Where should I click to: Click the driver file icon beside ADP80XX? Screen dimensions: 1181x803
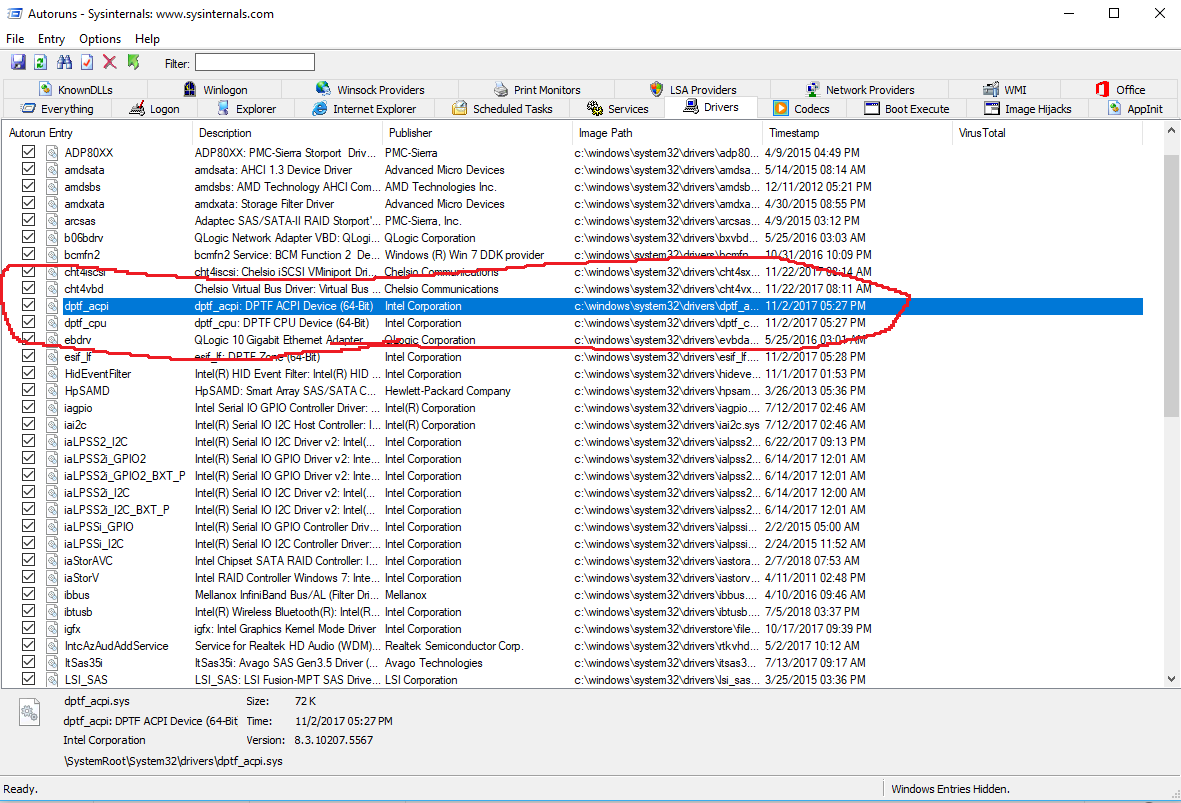coord(52,153)
